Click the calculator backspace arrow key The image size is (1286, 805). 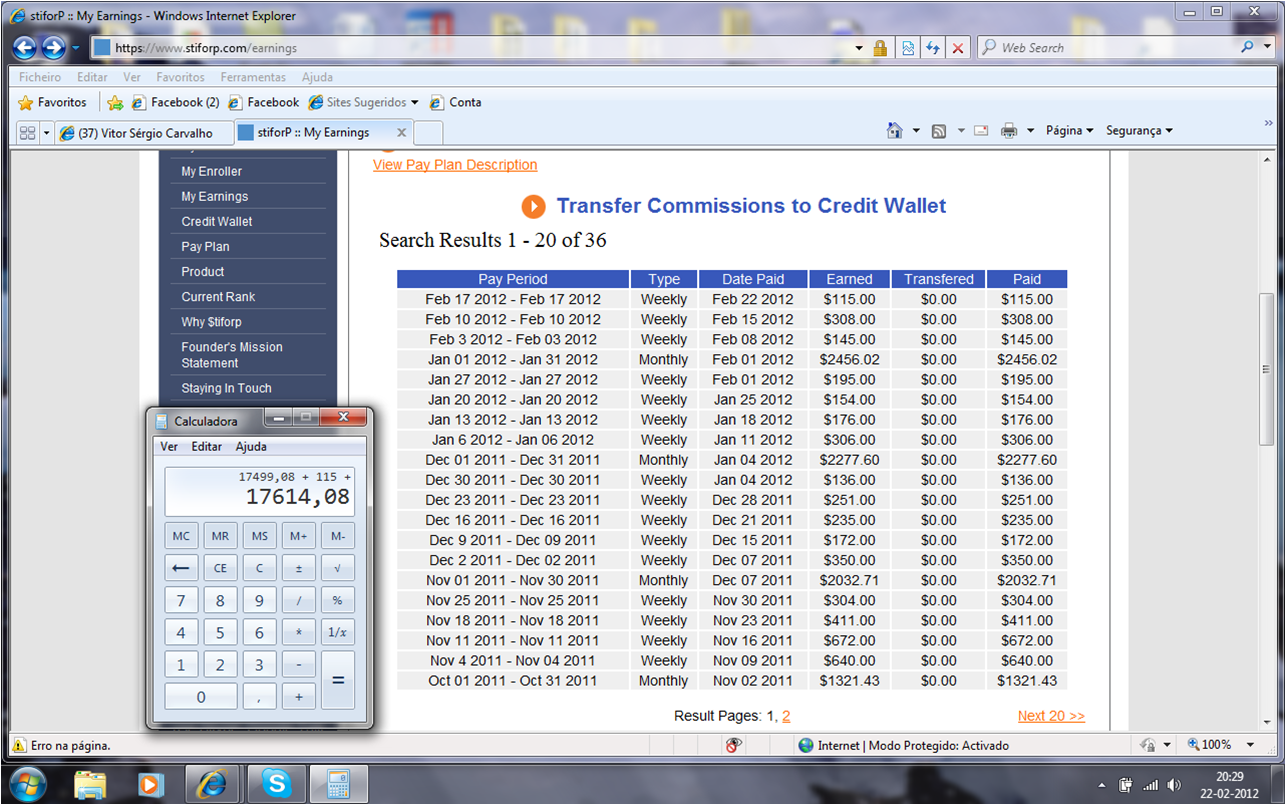pos(181,568)
